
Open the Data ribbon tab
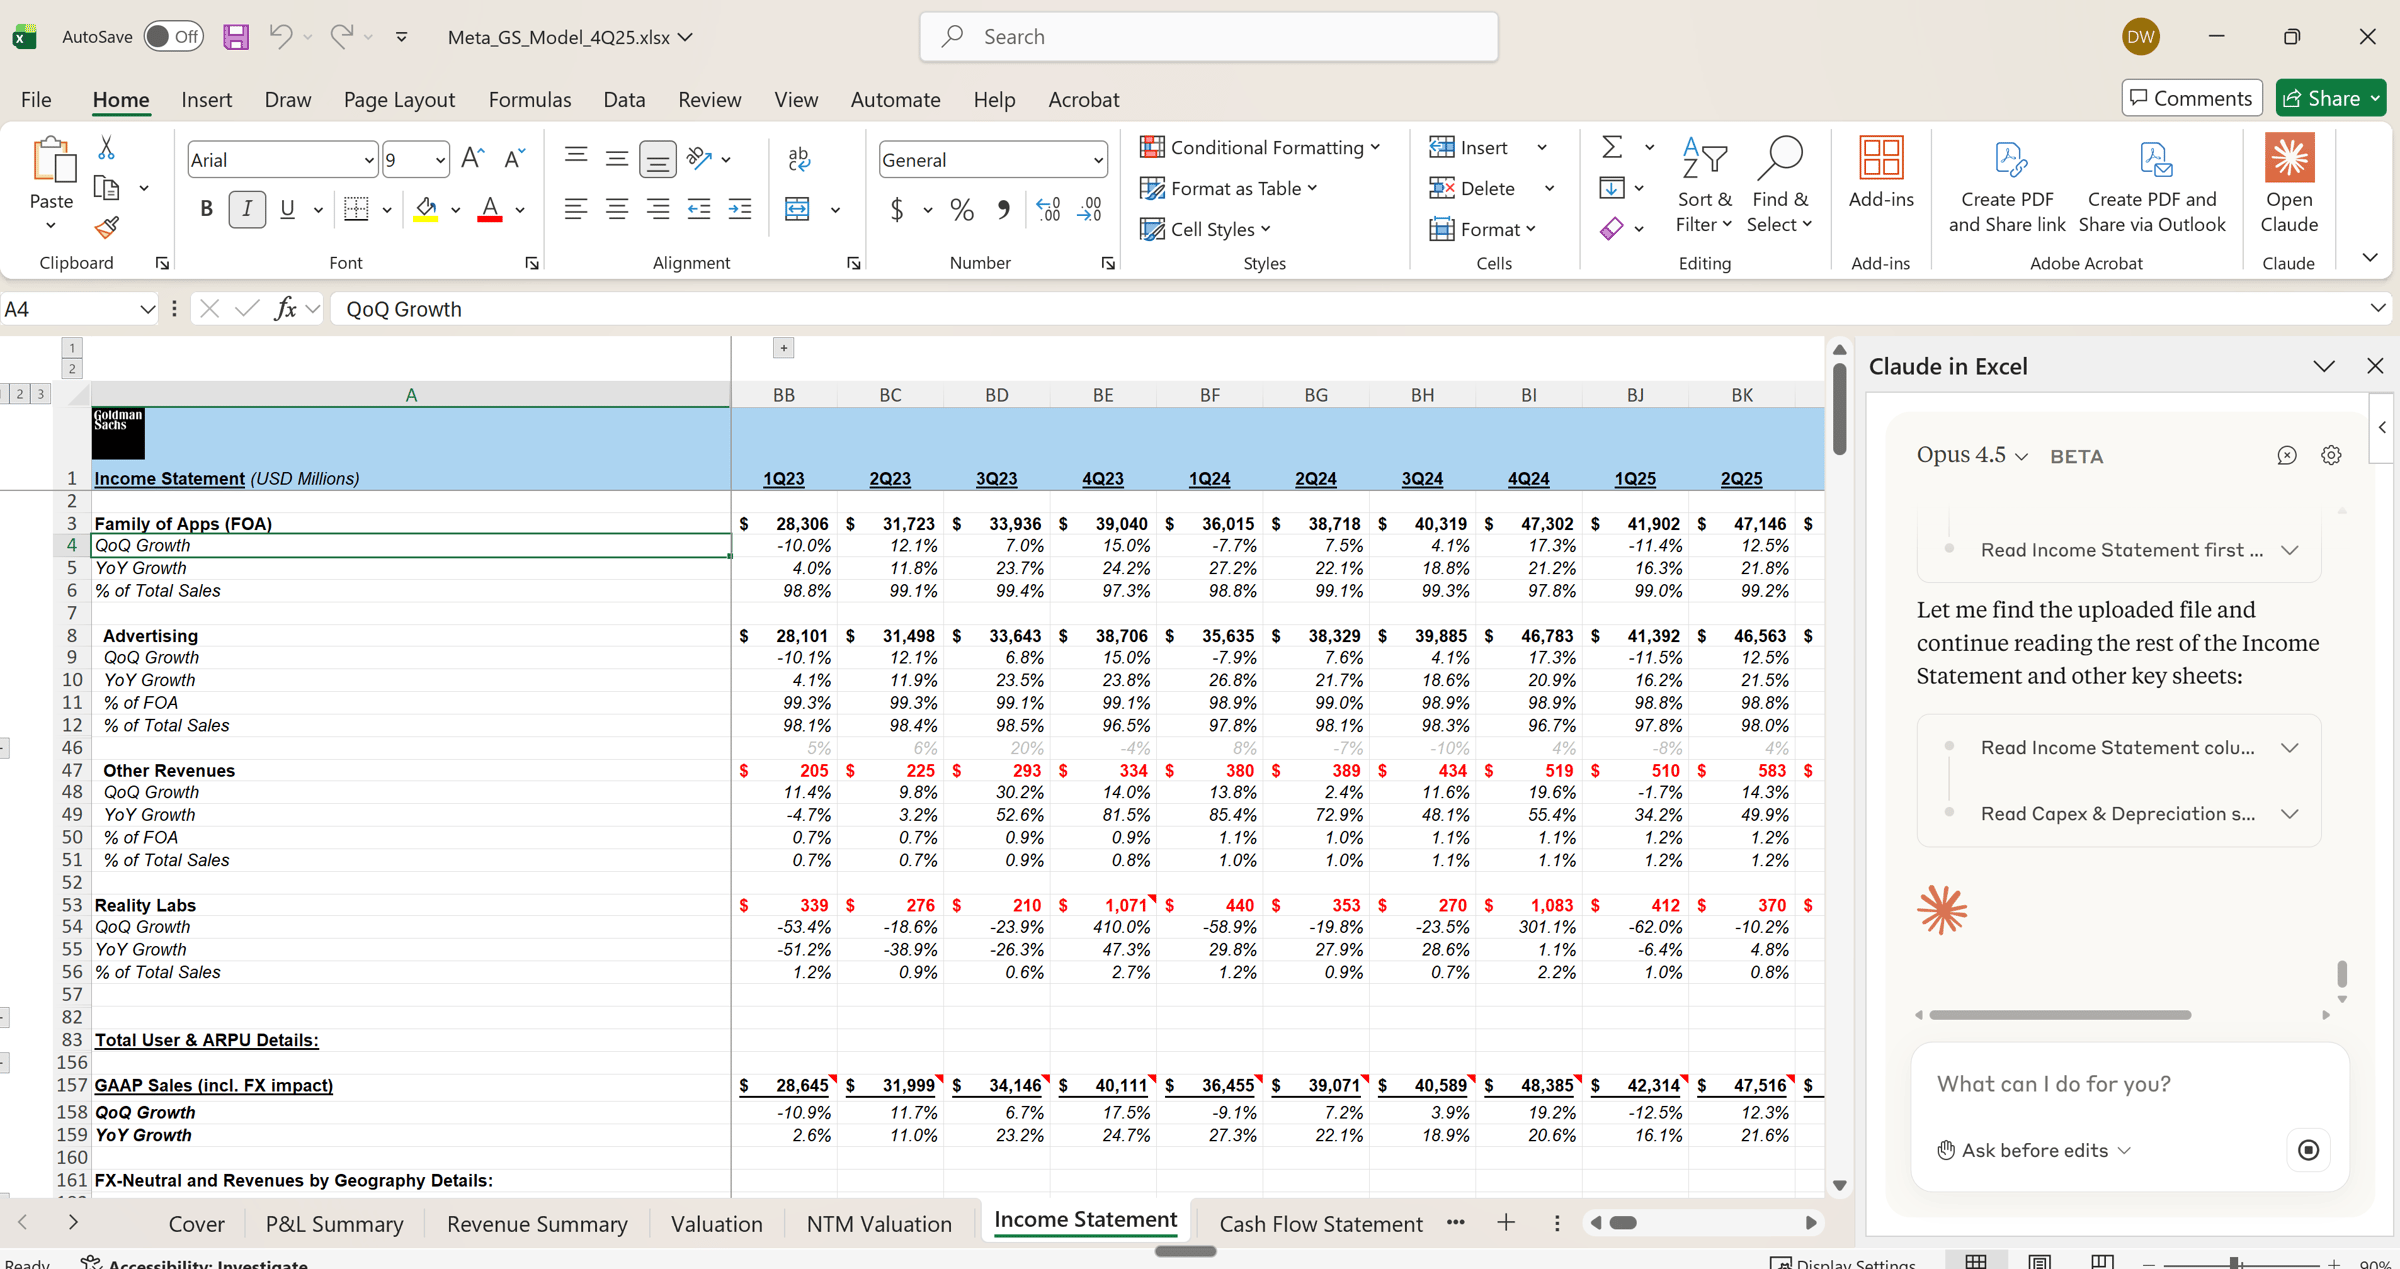tap(624, 99)
